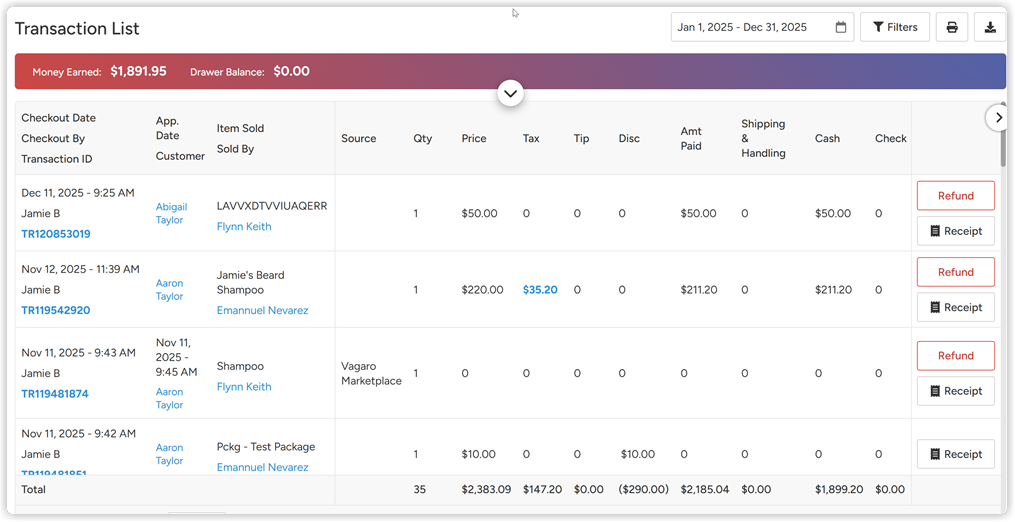
Task: Click the total quantity 35
Action: pyautogui.click(x=419, y=490)
